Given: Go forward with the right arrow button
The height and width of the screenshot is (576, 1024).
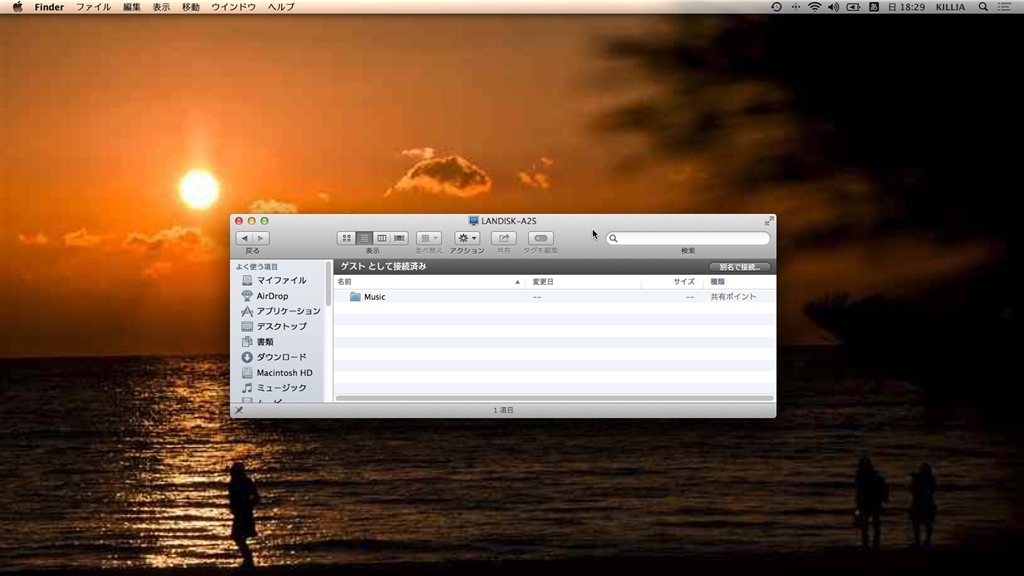Looking at the screenshot, I should pyautogui.click(x=261, y=238).
